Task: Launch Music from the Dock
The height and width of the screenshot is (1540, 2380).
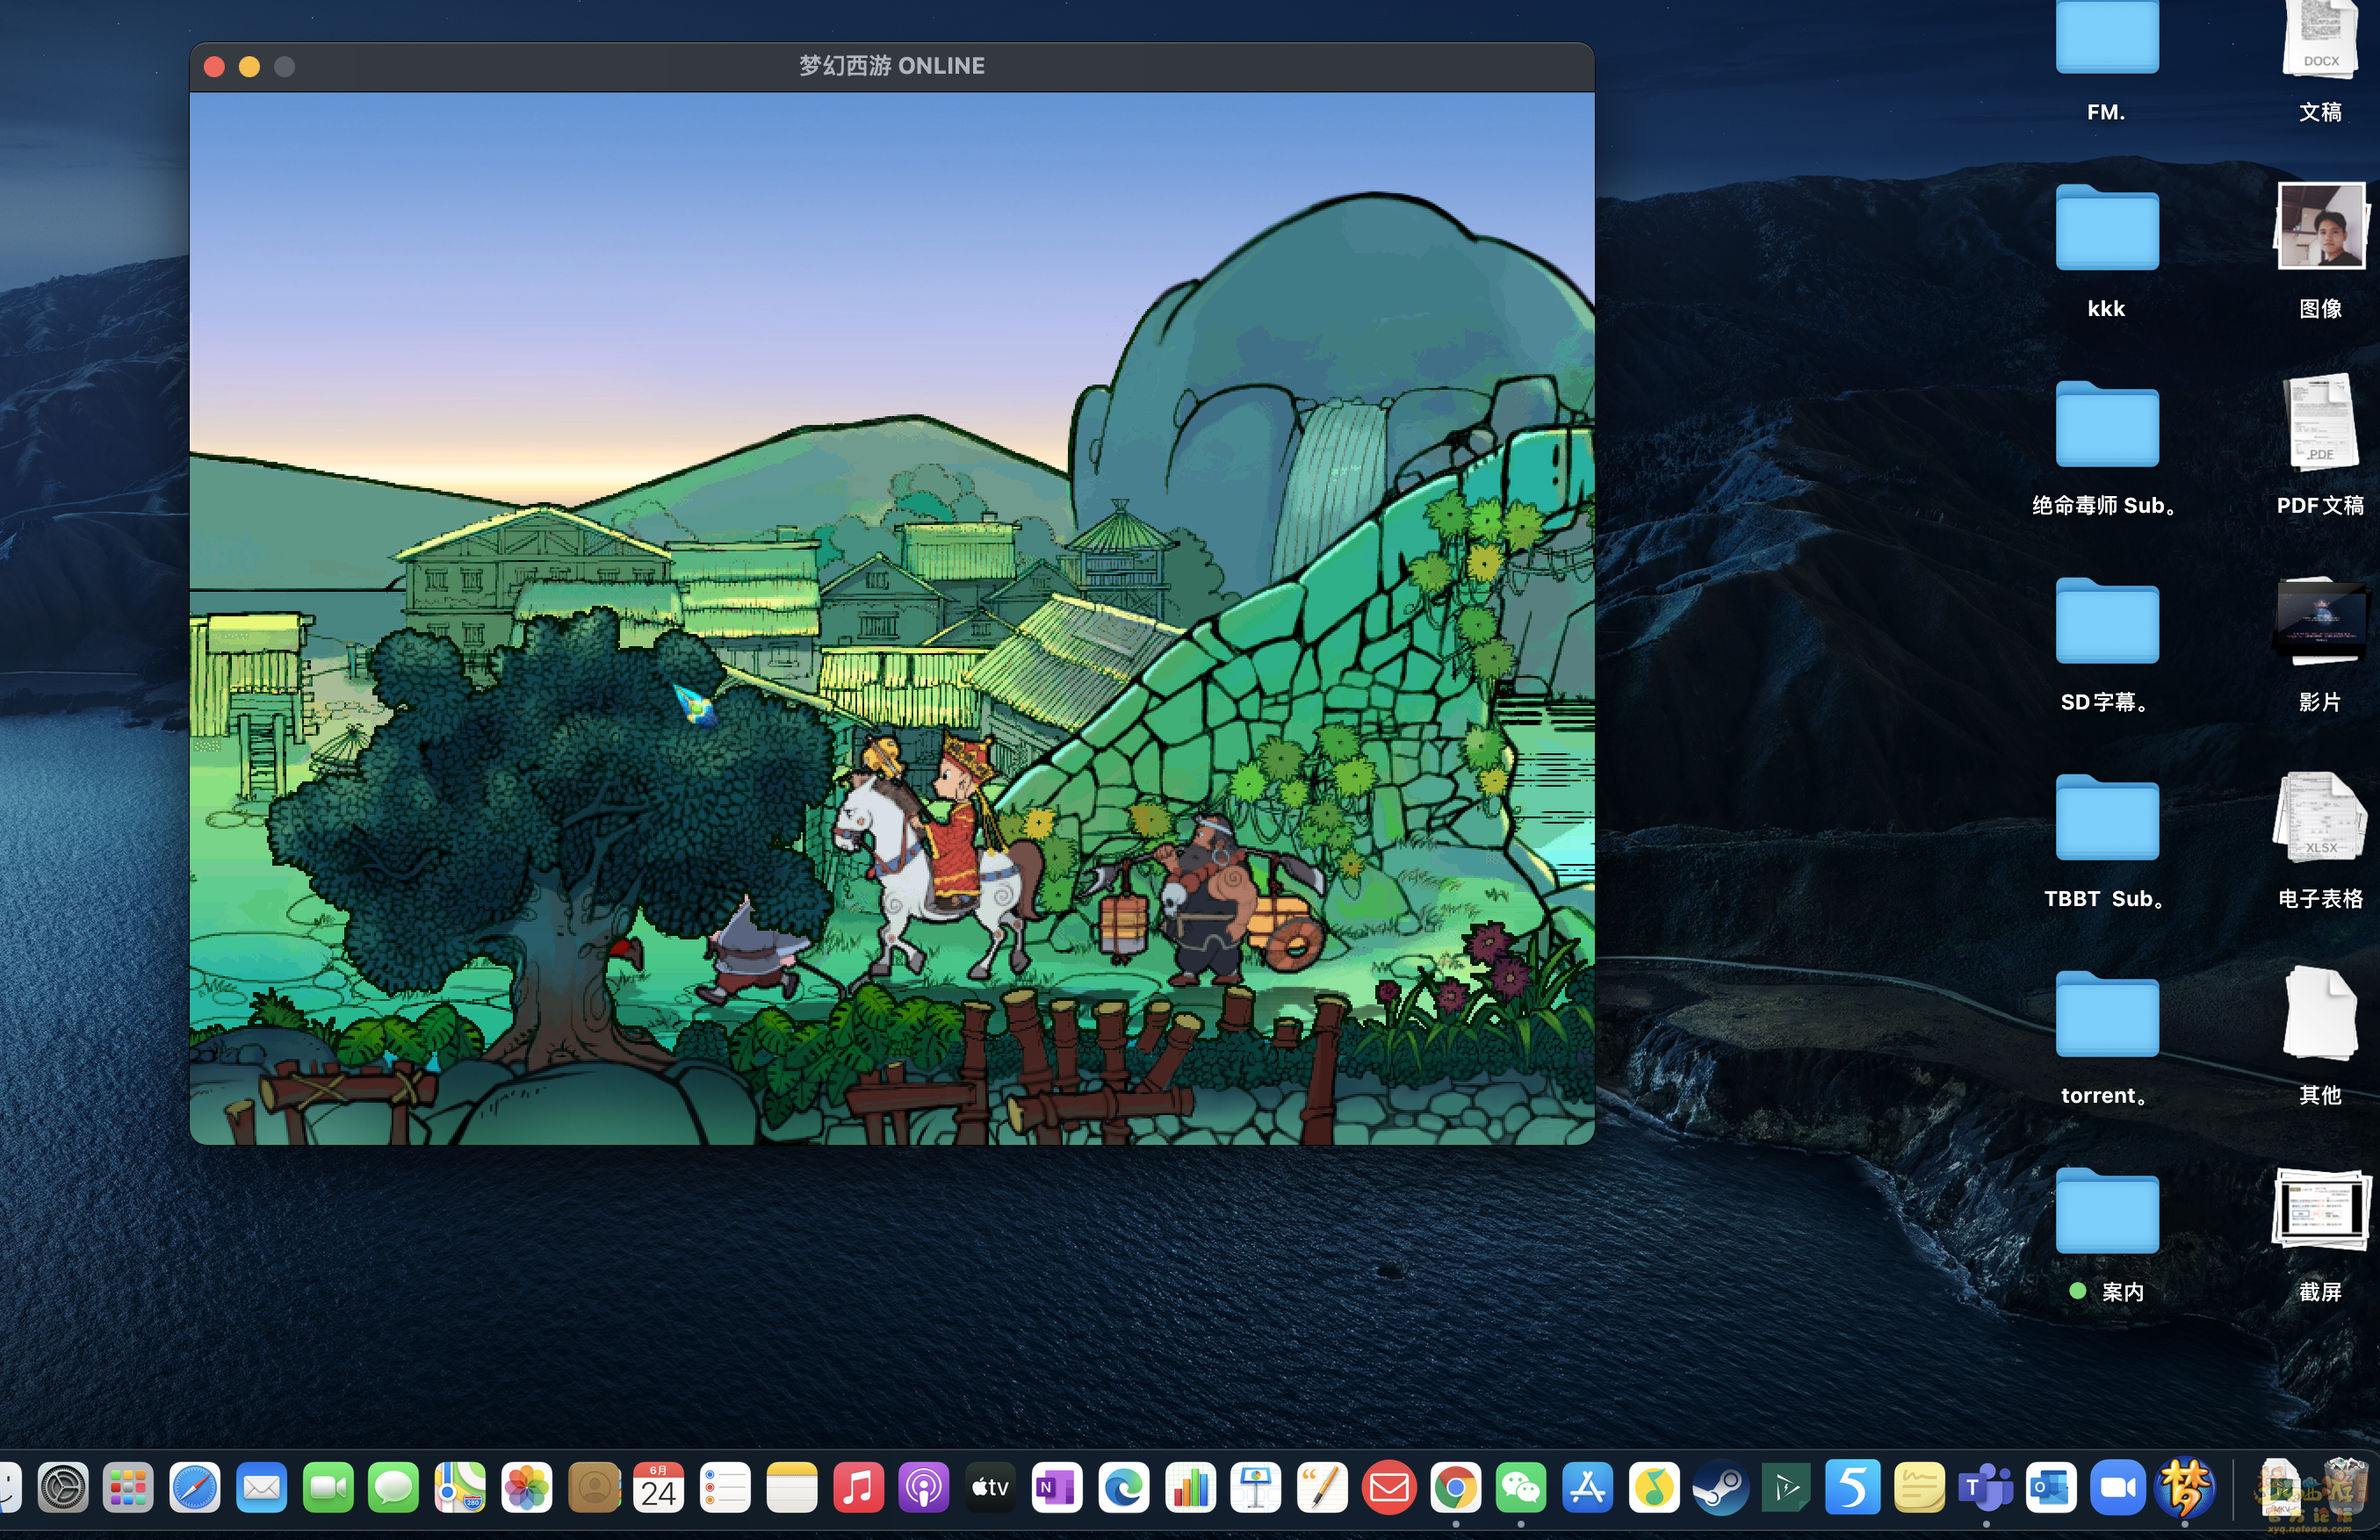Action: [x=858, y=1488]
